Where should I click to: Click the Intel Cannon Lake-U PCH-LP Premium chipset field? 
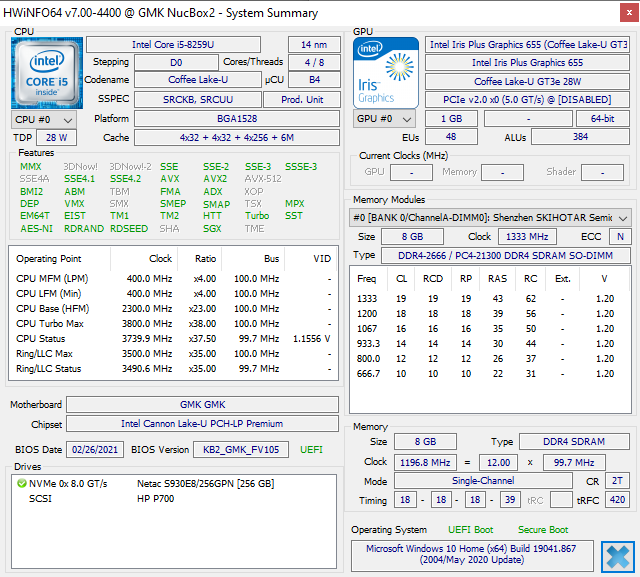202,424
